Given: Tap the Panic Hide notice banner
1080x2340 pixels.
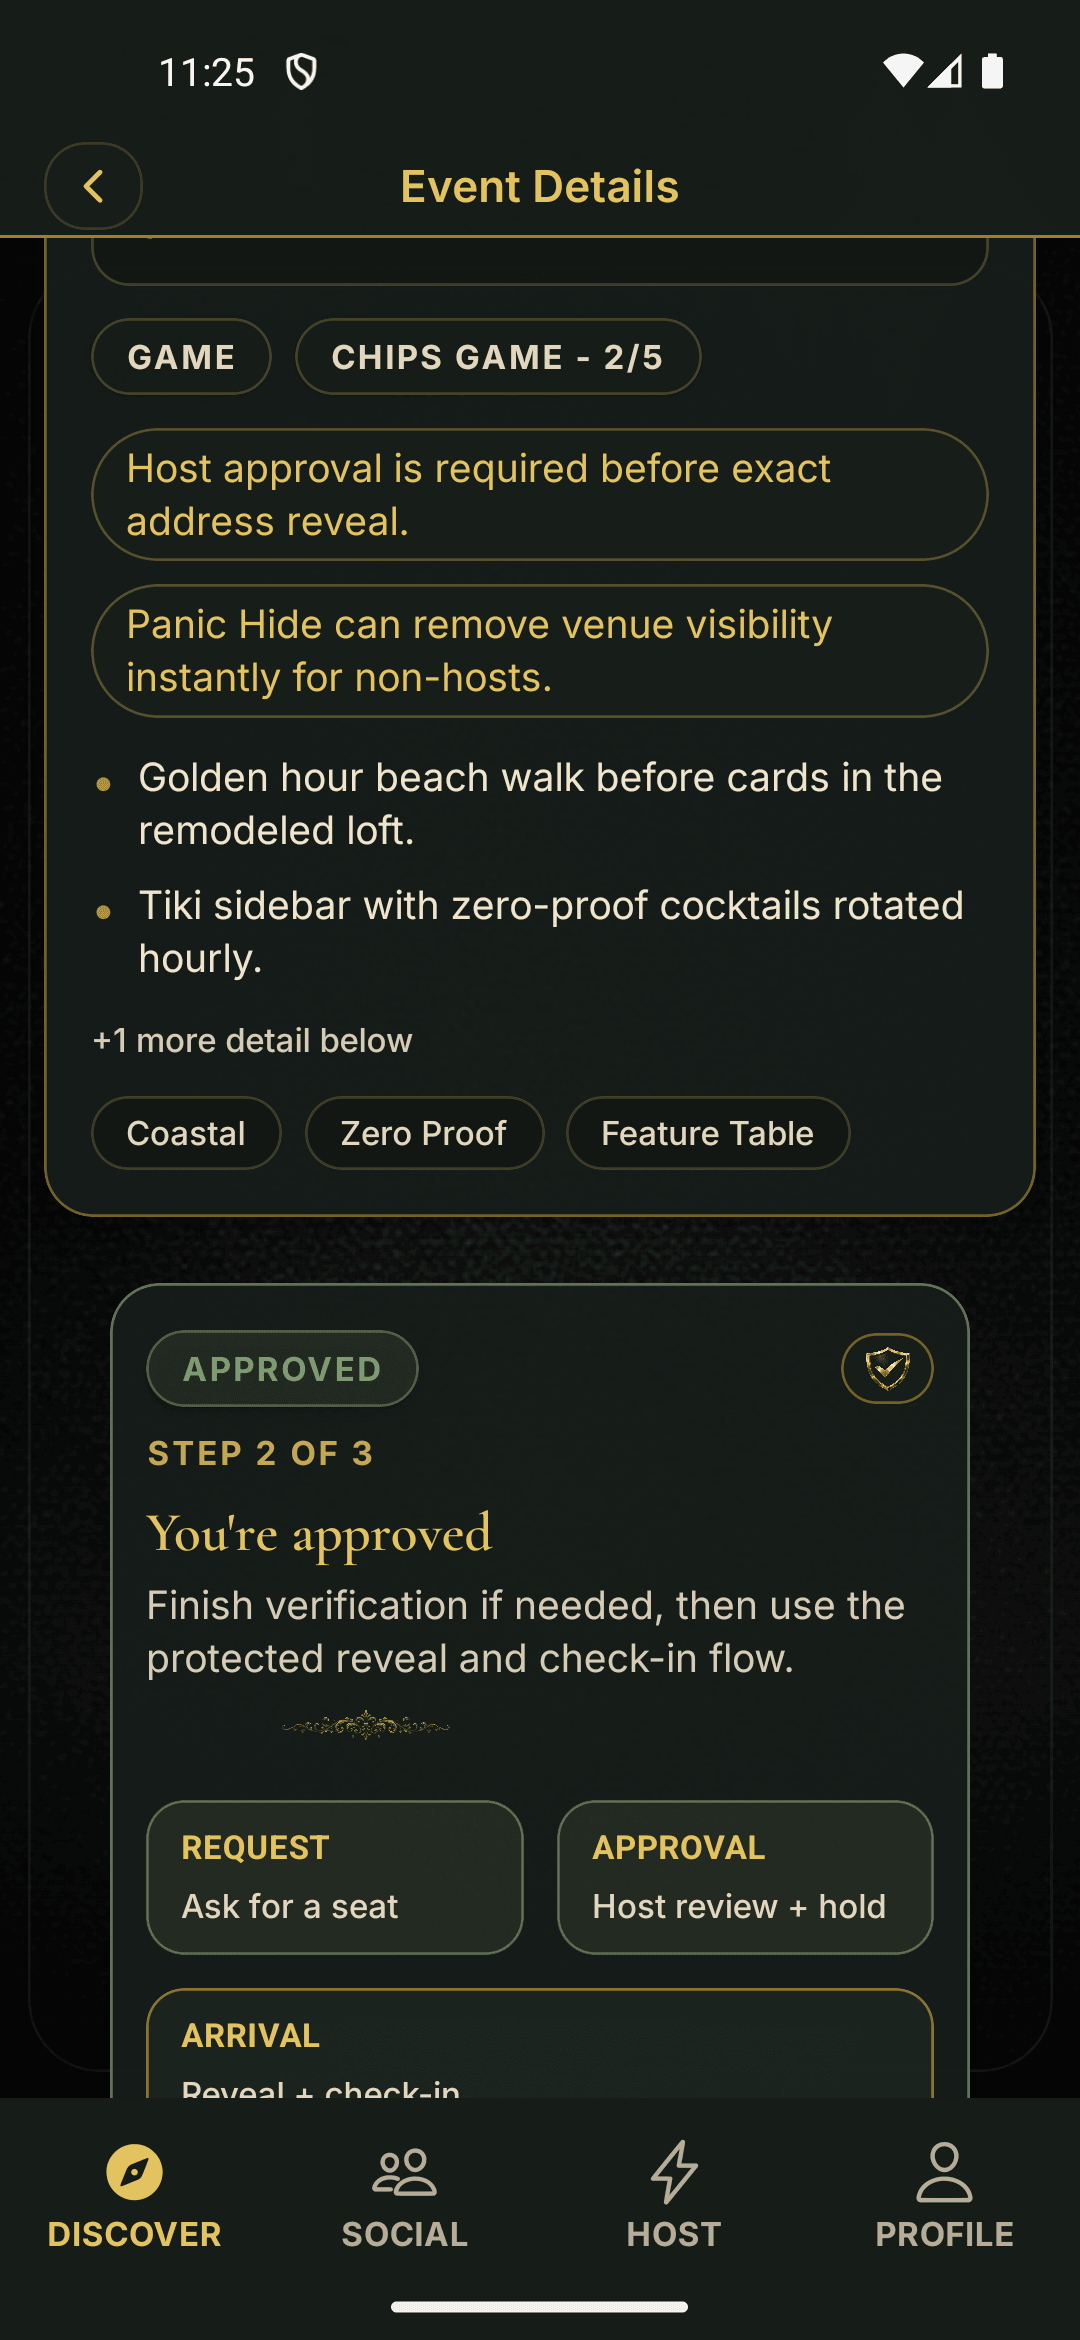Looking at the screenshot, I should [x=539, y=651].
